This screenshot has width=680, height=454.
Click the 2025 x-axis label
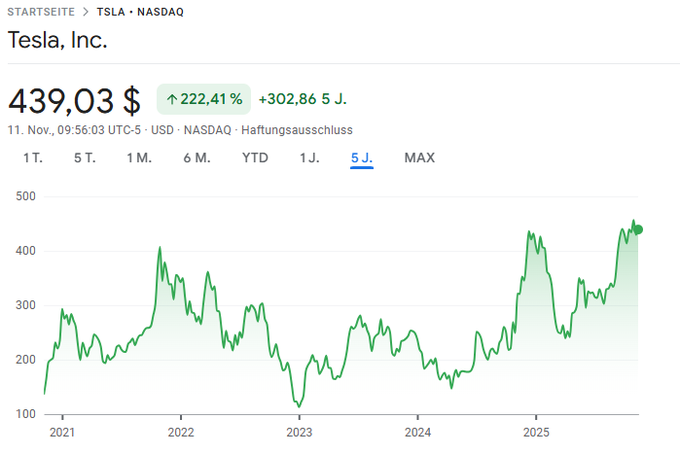536,432
